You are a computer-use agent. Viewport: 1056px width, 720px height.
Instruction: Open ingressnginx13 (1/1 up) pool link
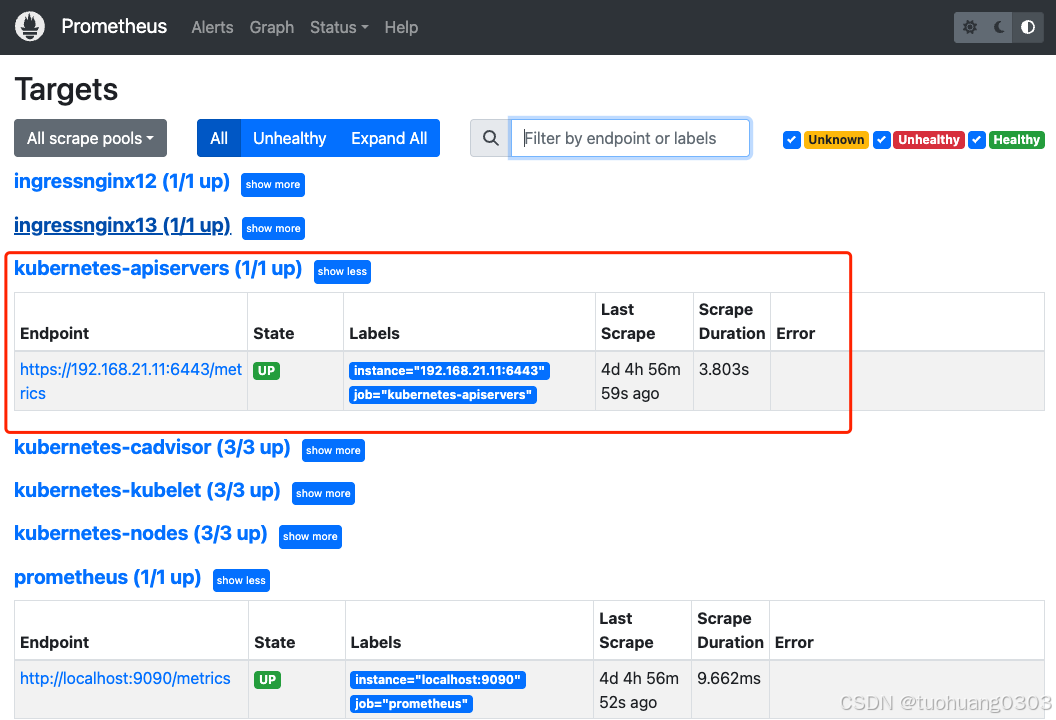(x=123, y=225)
